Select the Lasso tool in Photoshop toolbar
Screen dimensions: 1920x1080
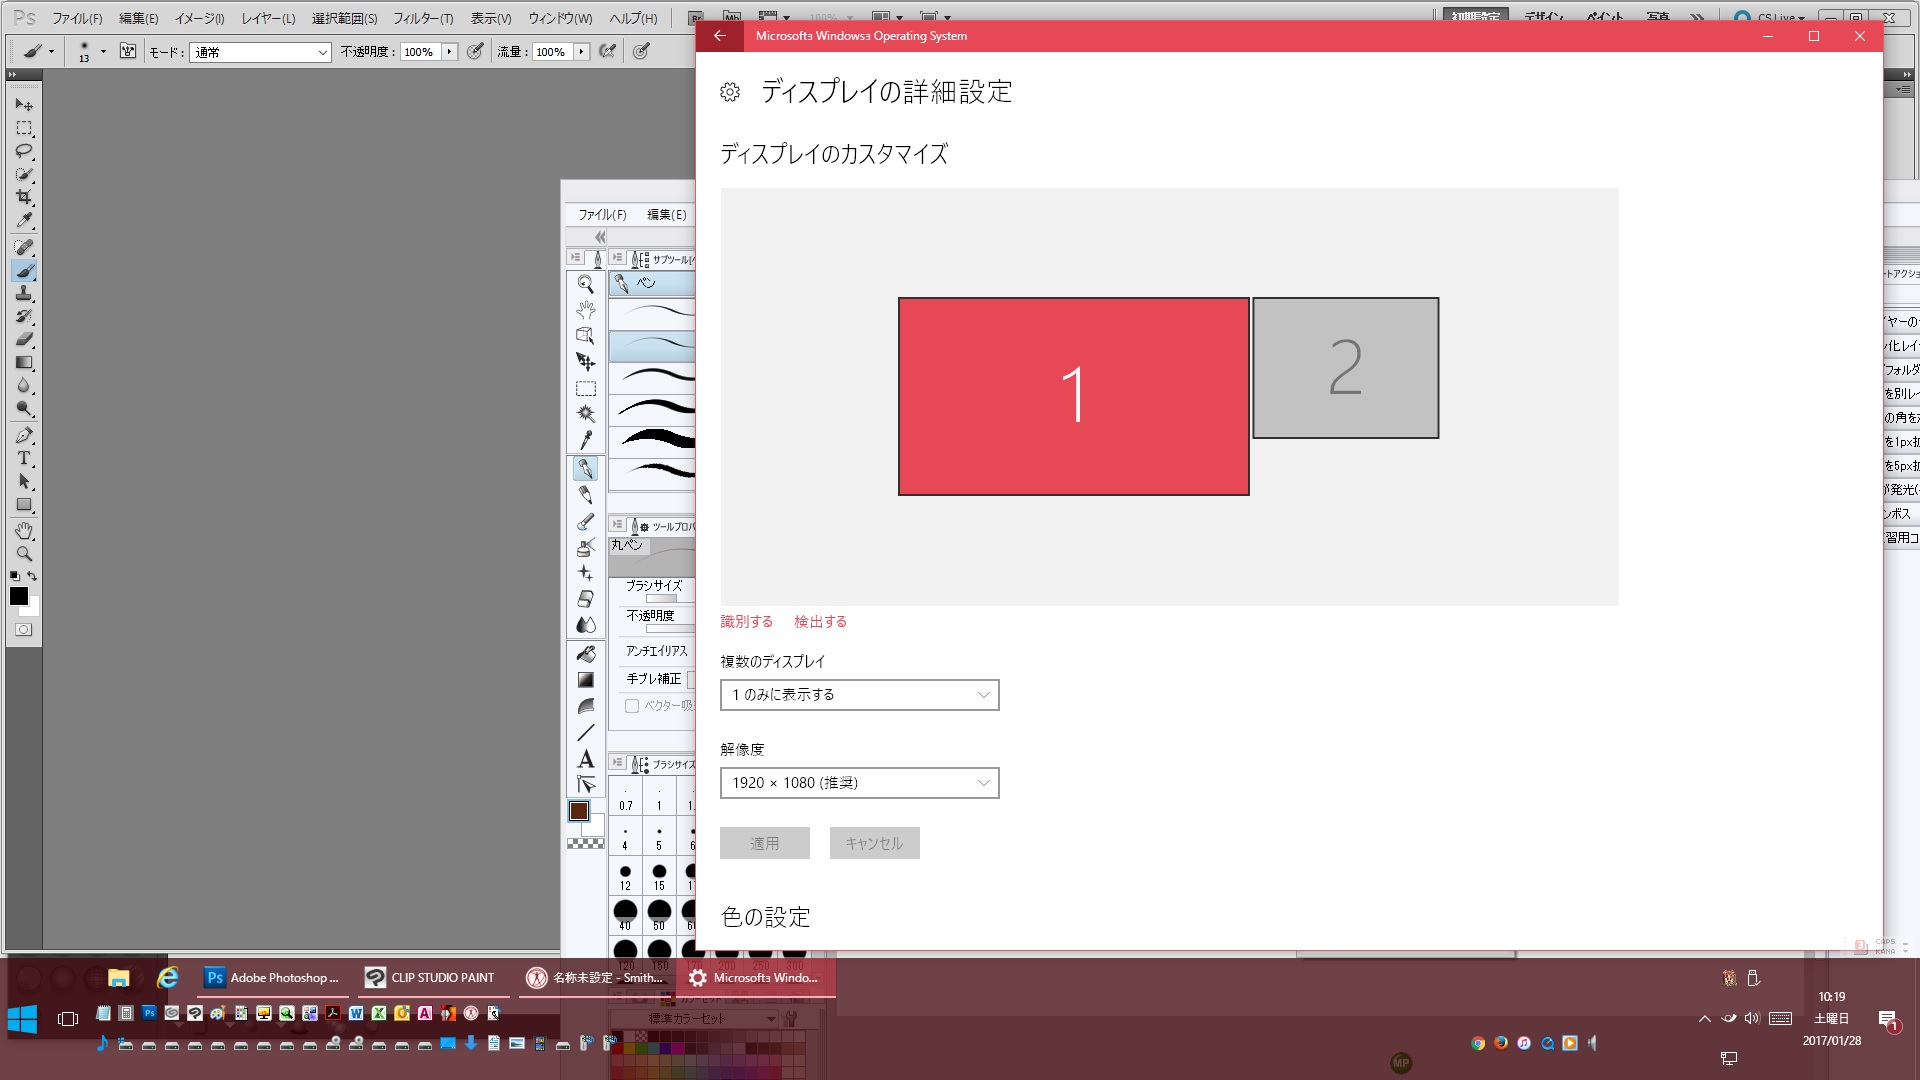[x=24, y=151]
